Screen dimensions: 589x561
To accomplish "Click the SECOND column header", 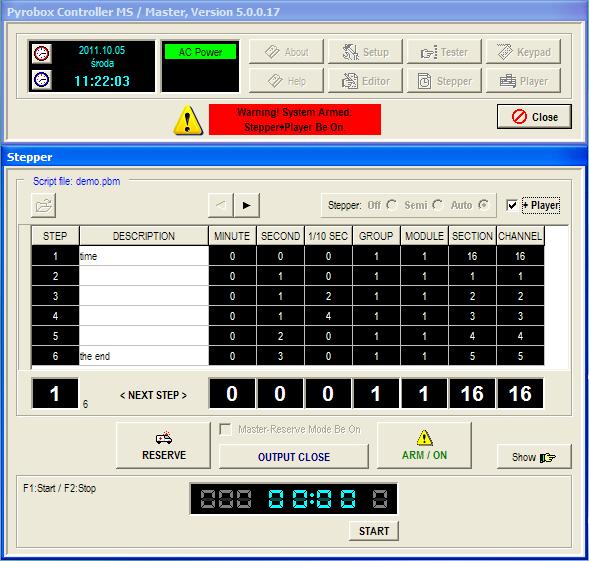I will click(x=280, y=236).
